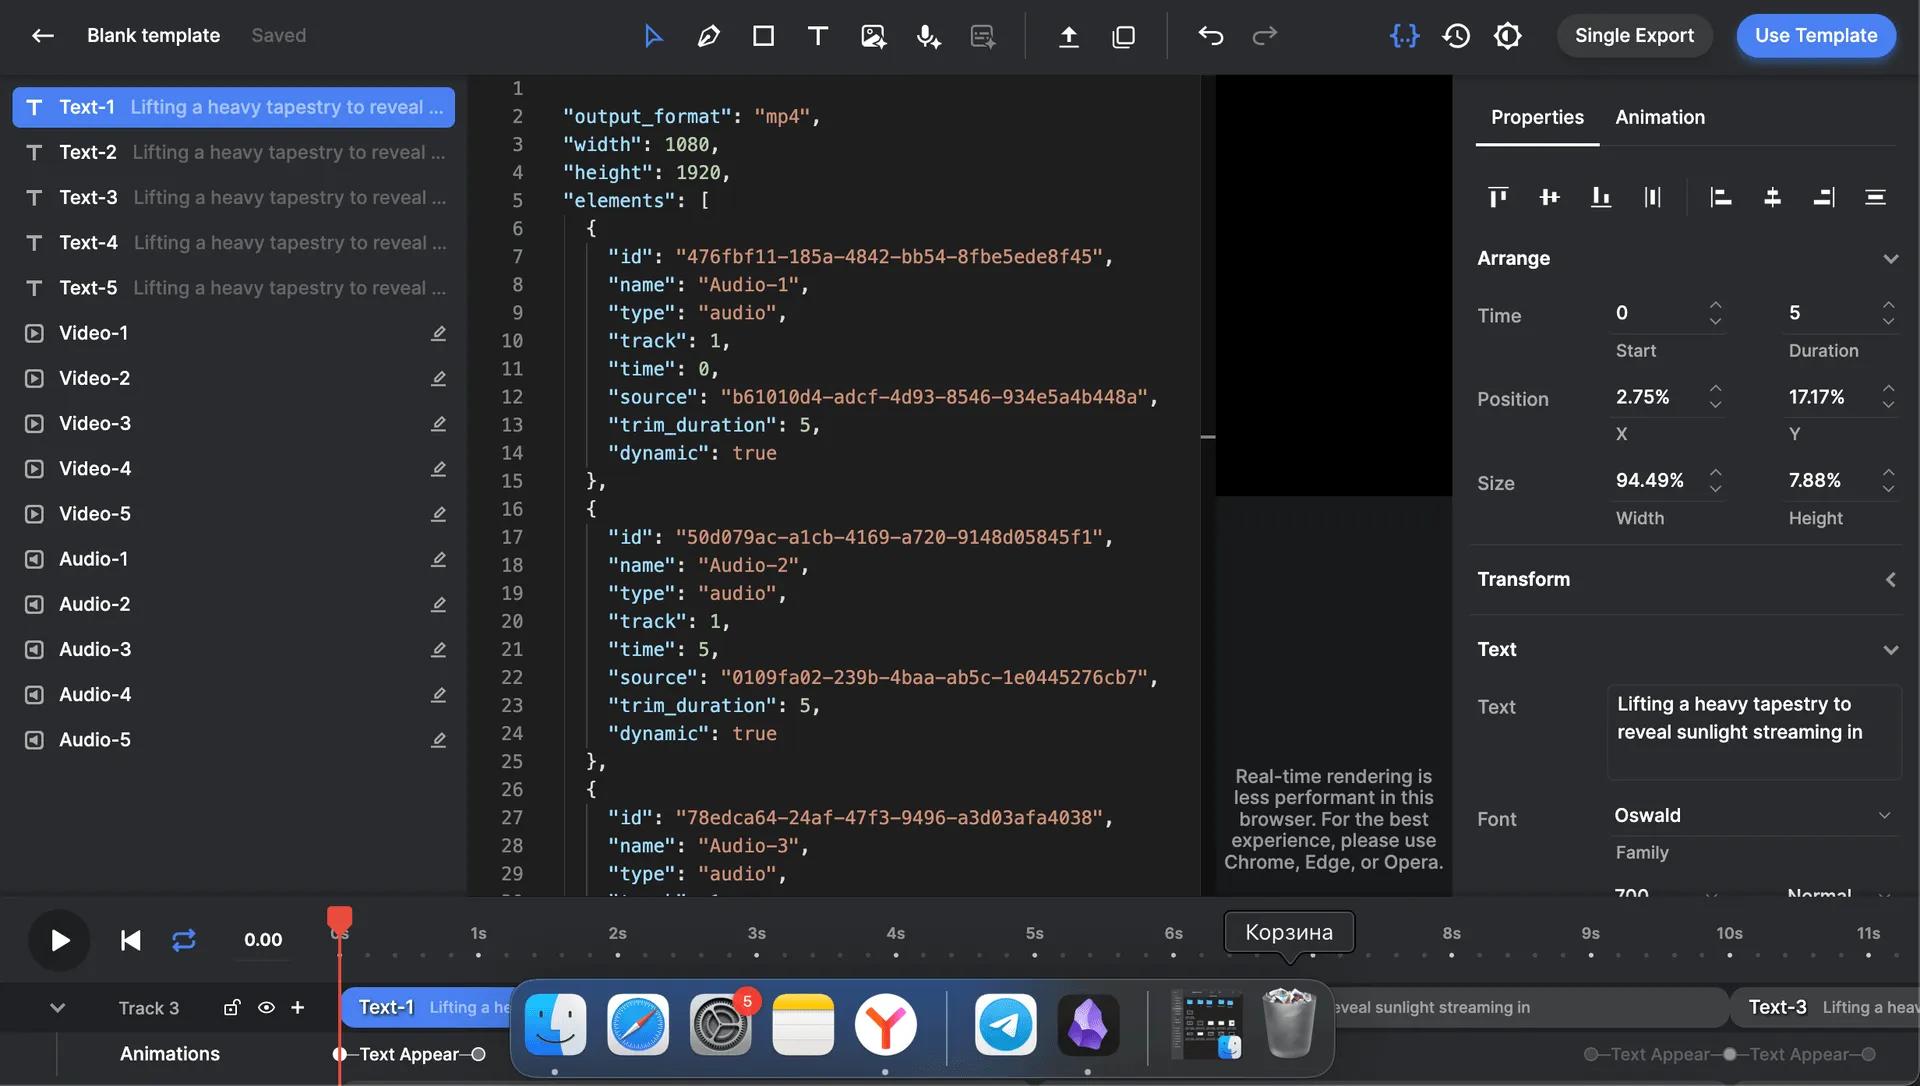Click the Use Template button
The height and width of the screenshot is (1086, 1920).
tap(1815, 36)
